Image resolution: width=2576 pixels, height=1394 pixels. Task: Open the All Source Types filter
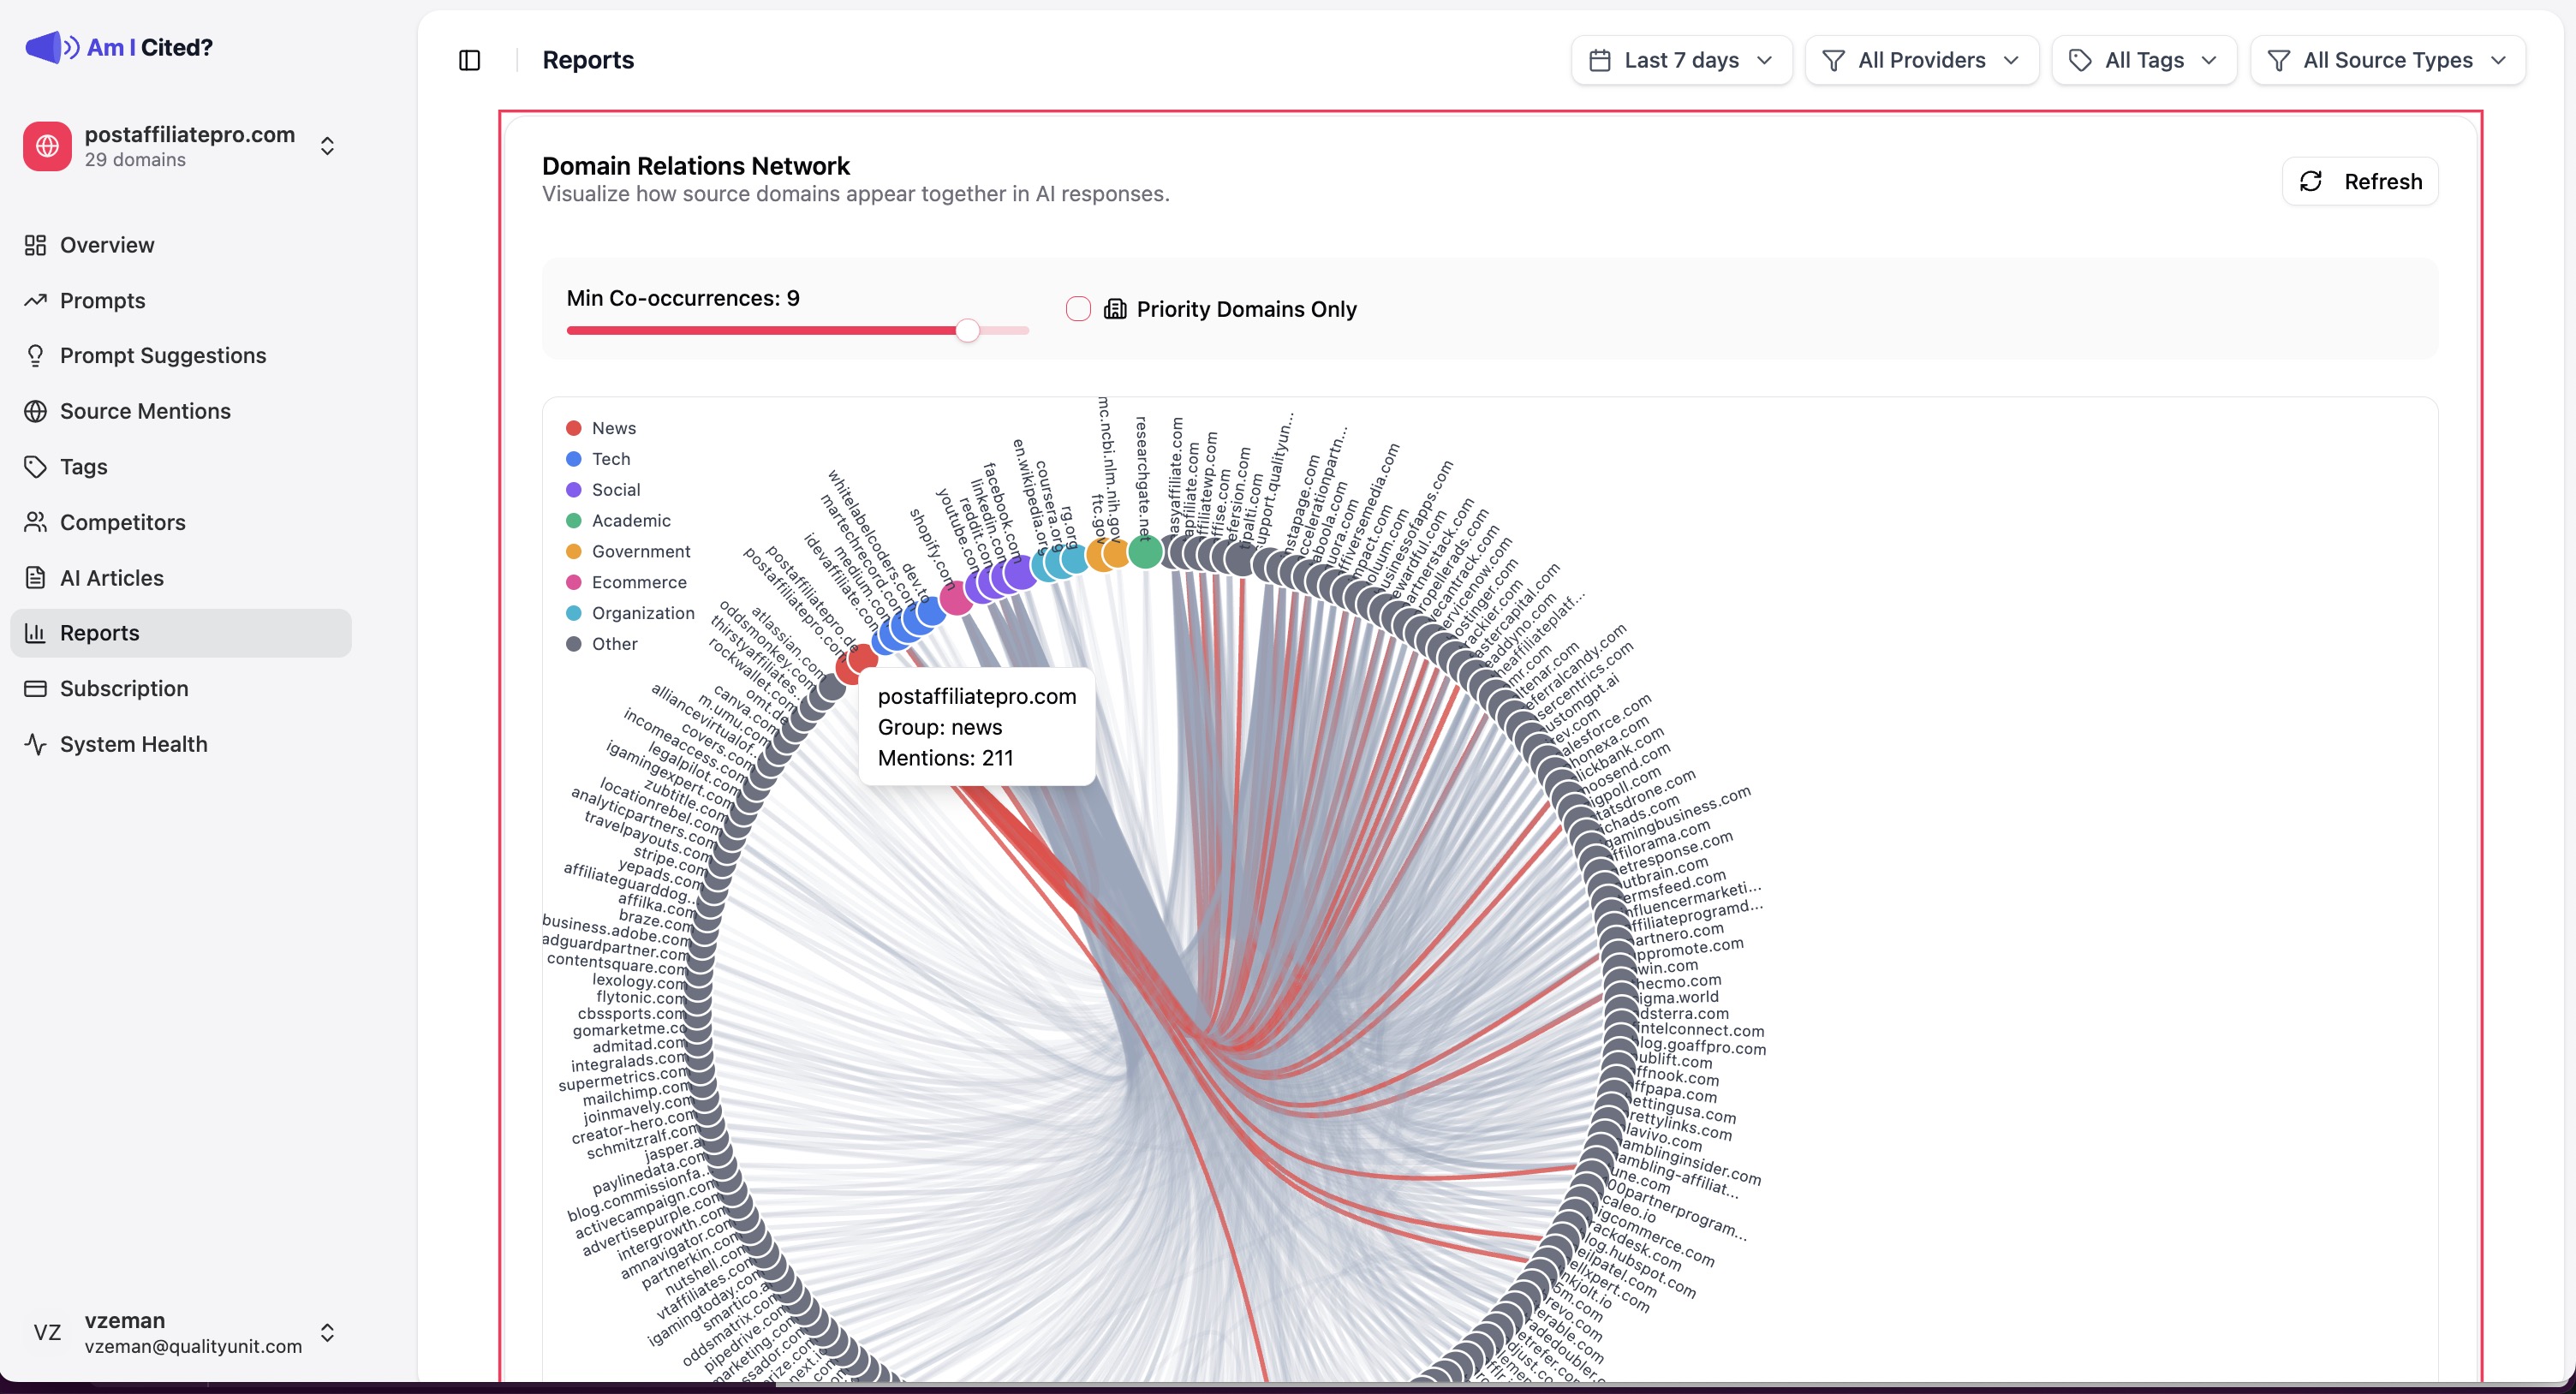click(x=2388, y=60)
